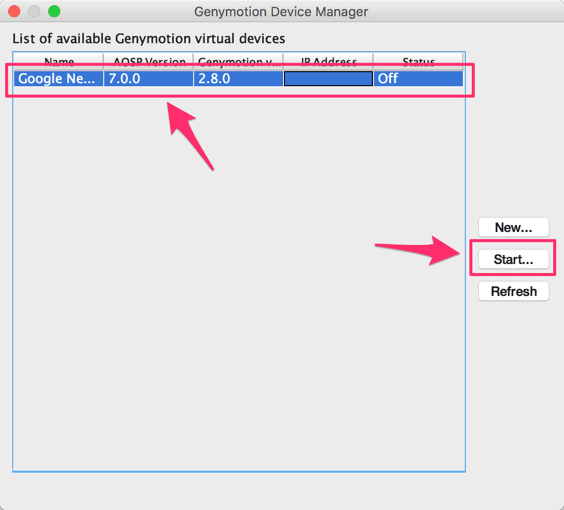Image resolution: width=564 pixels, height=510 pixels.
Task: Click the 'List of available Genymotion virtual devices' label
Action: 149,38
